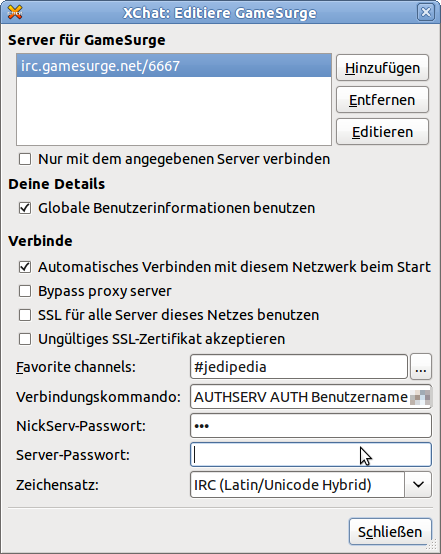Click the Editieren button
This screenshot has height=554, width=441.
click(x=382, y=132)
